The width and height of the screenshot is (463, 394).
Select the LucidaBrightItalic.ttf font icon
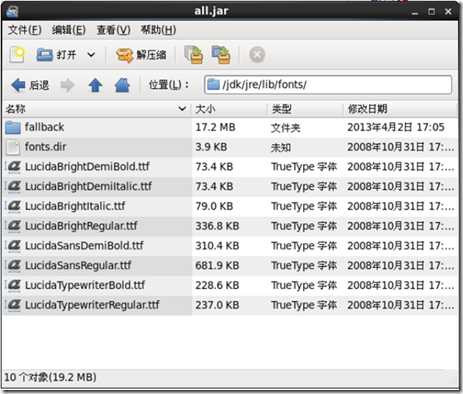click(x=14, y=206)
